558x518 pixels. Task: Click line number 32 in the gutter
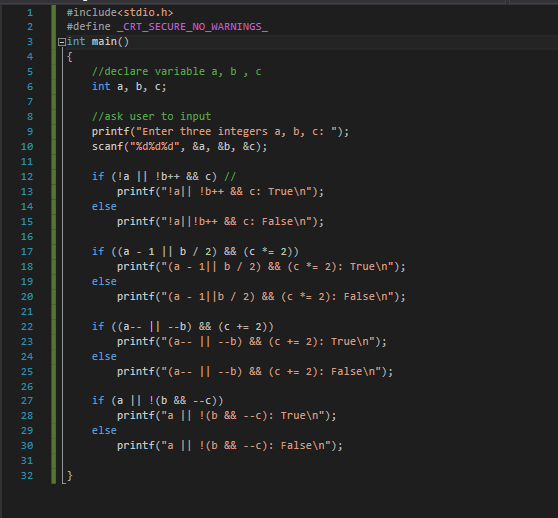(x=27, y=476)
